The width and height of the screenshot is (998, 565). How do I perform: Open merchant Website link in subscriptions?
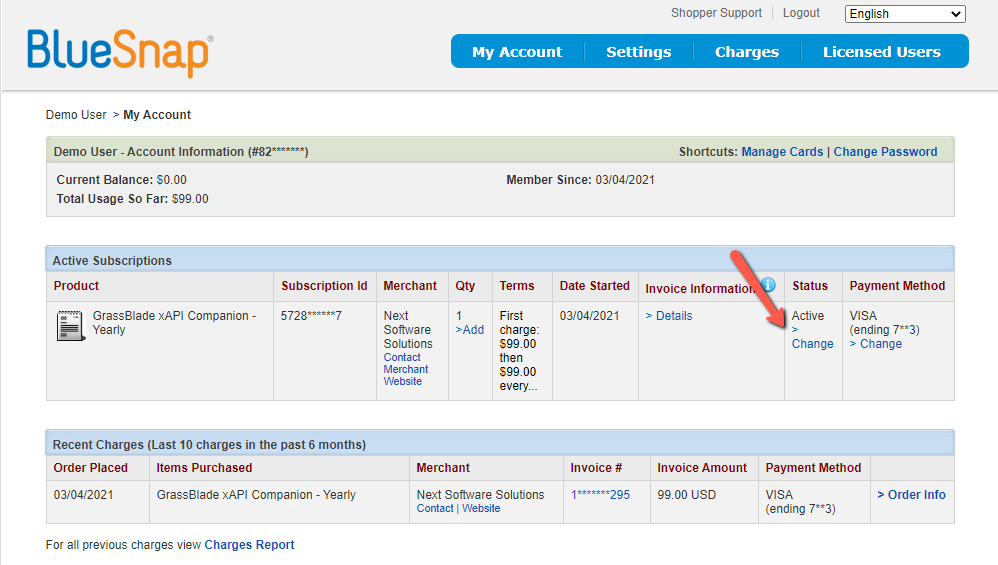(x=402, y=381)
